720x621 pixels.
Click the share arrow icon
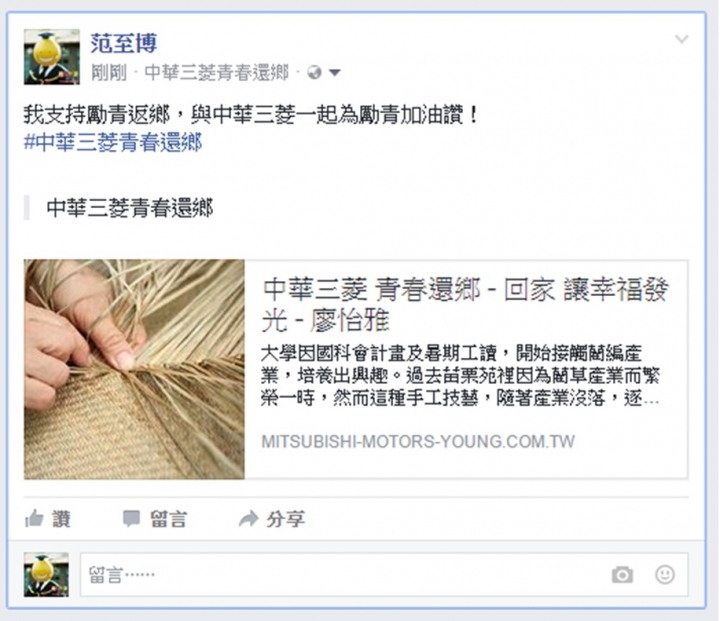click(248, 519)
